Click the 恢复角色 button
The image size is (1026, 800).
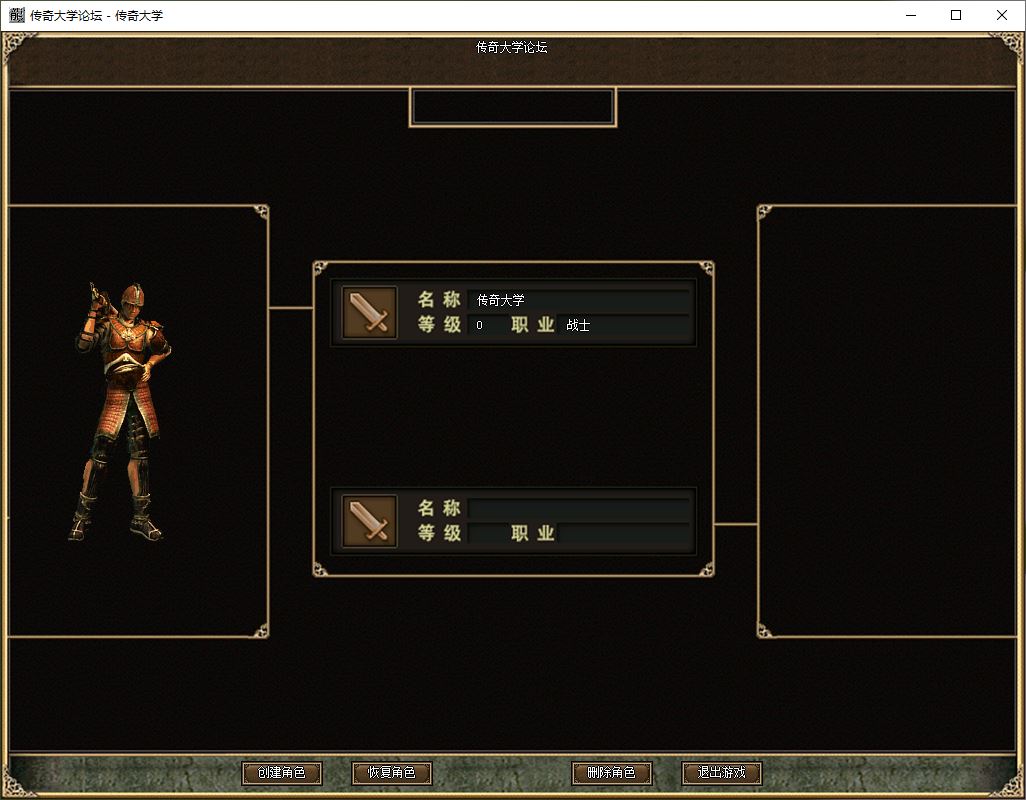[x=392, y=773]
